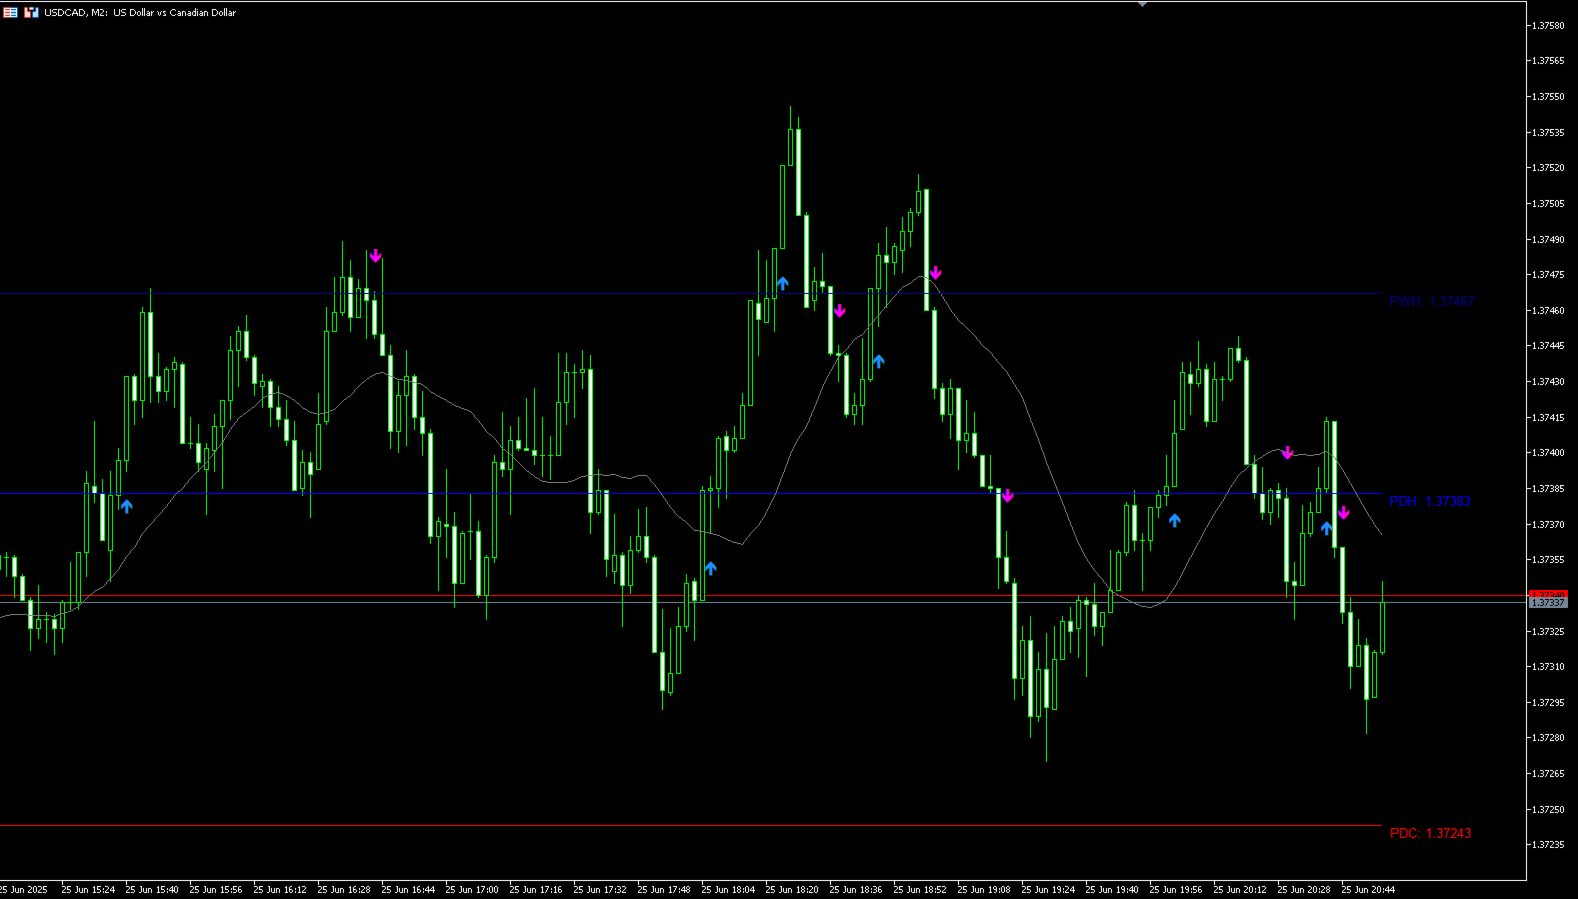Click the 1.37235 price scale label

point(1548,845)
